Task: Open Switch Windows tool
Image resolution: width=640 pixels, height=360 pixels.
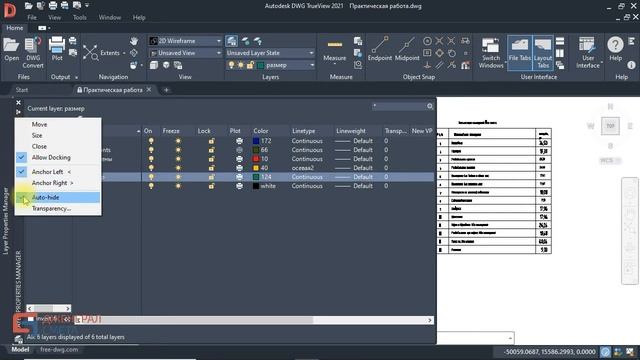Action: (x=491, y=53)
